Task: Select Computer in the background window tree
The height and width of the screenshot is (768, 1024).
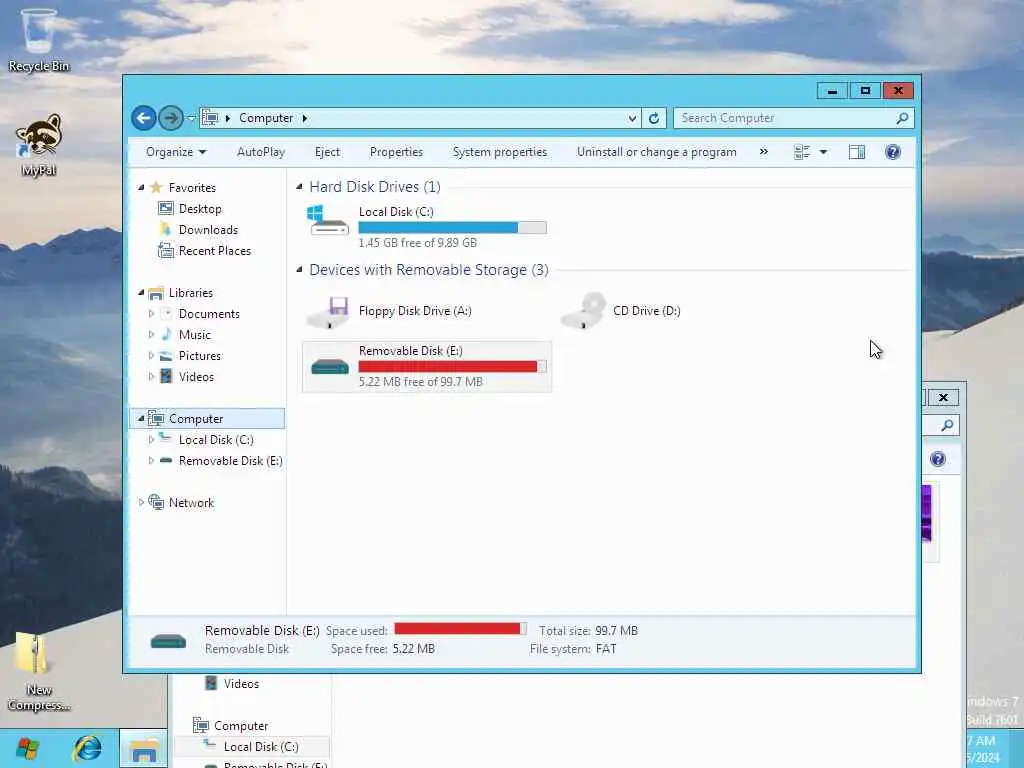Action: pyautogui.click(x=241, y=726)
